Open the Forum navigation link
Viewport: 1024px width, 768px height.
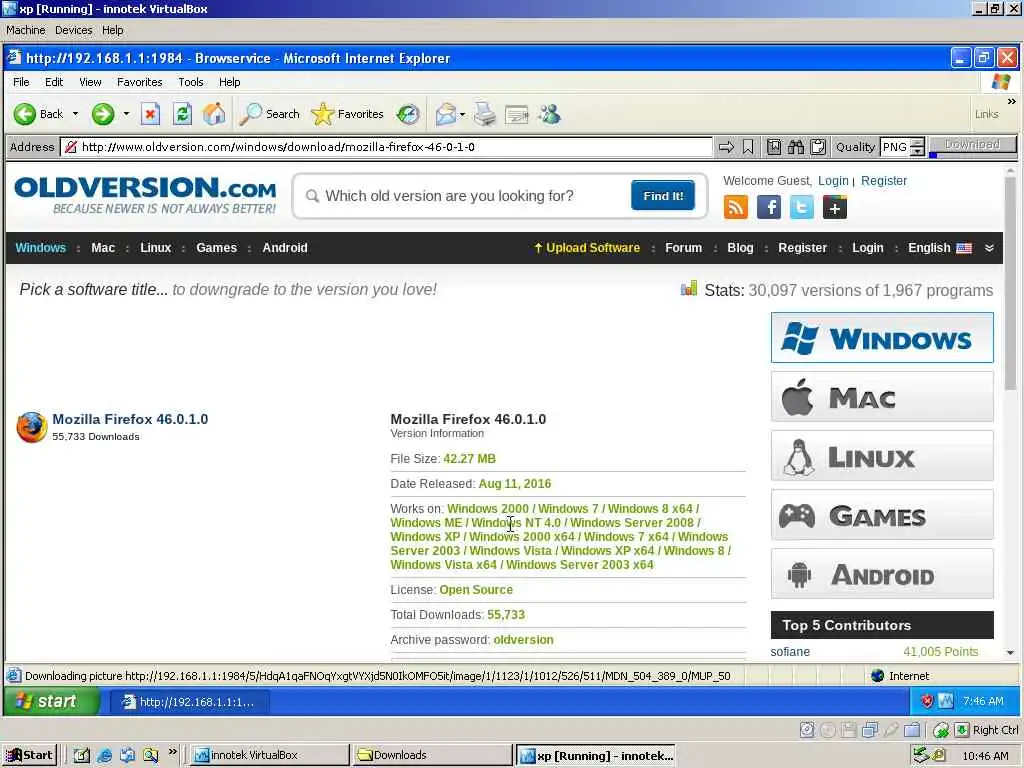click(683, 248)
